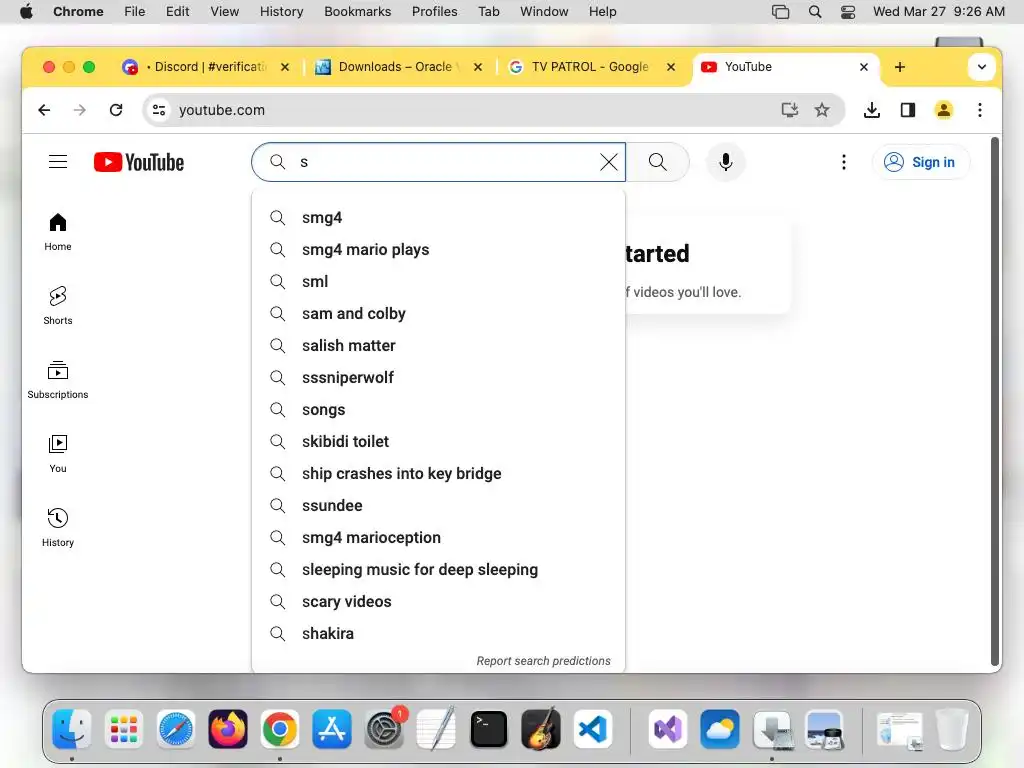
Task: Select the 'sam and colby' suggestion
Action: pos(438,313)
